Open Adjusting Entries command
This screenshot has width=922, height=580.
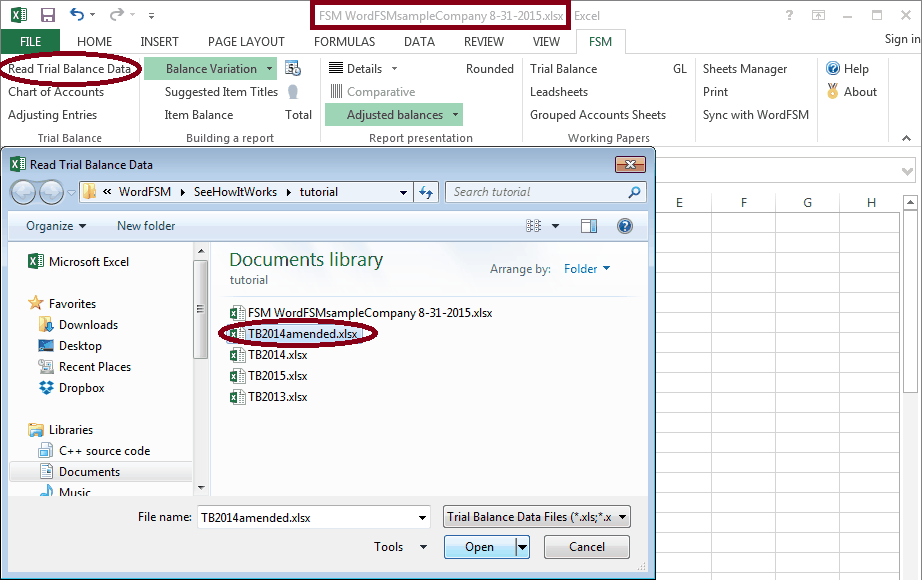pyautogui.click(x=52, y=115)
